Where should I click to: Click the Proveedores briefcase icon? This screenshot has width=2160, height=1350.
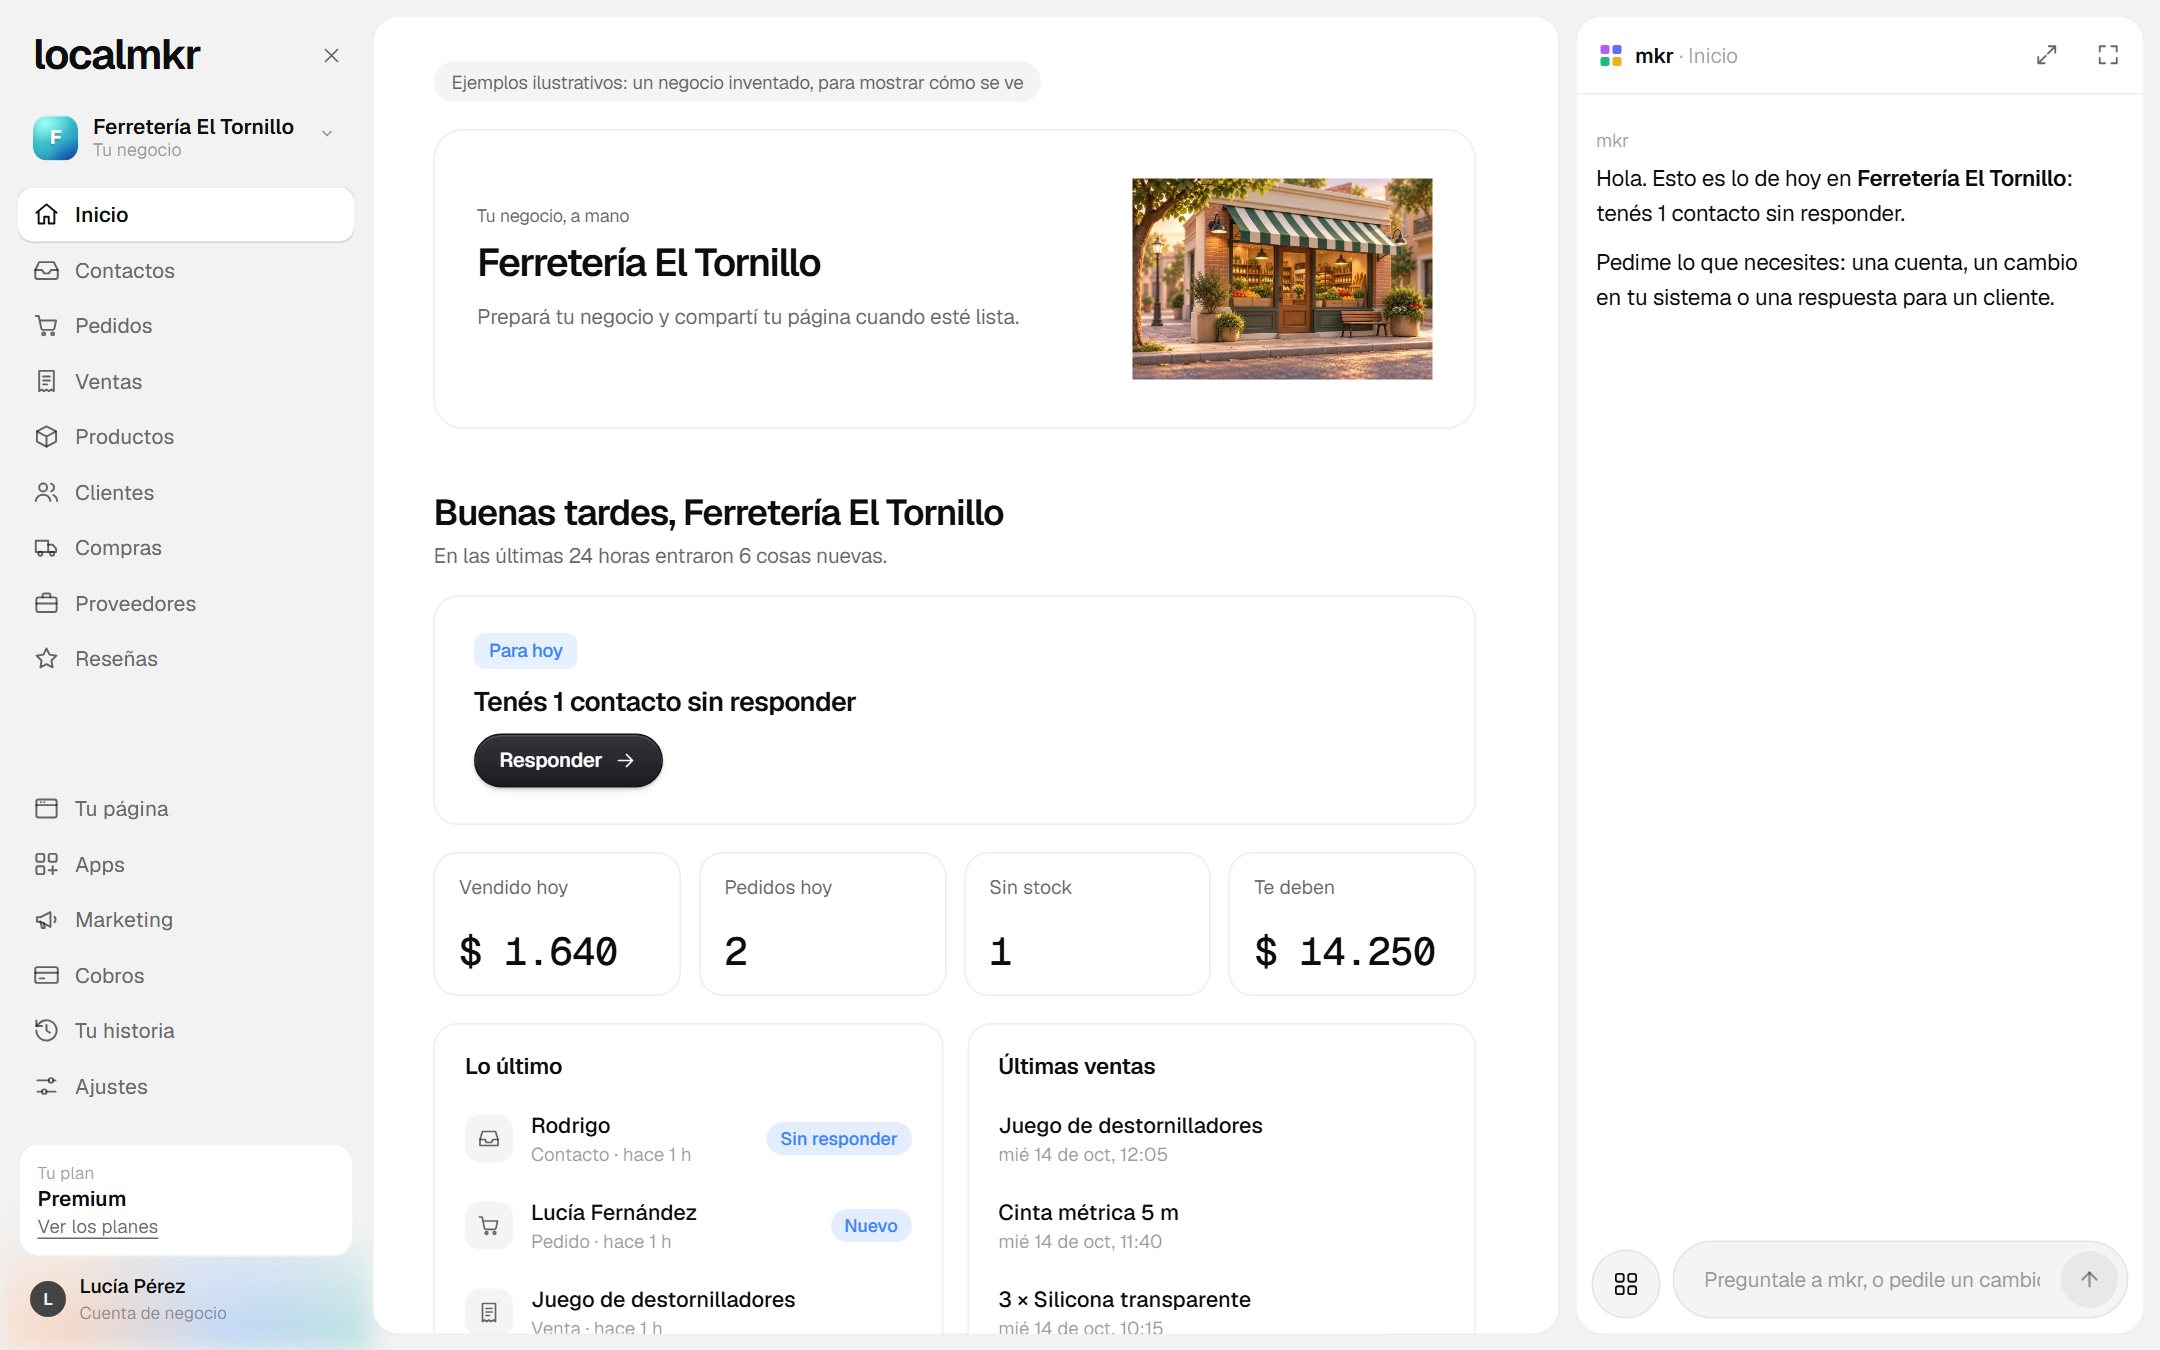[46, 603]
